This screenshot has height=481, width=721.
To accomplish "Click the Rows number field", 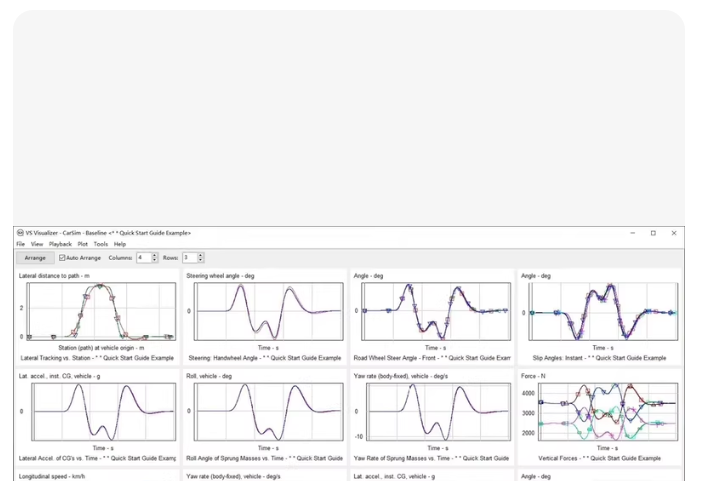I will tap(190, 258).
